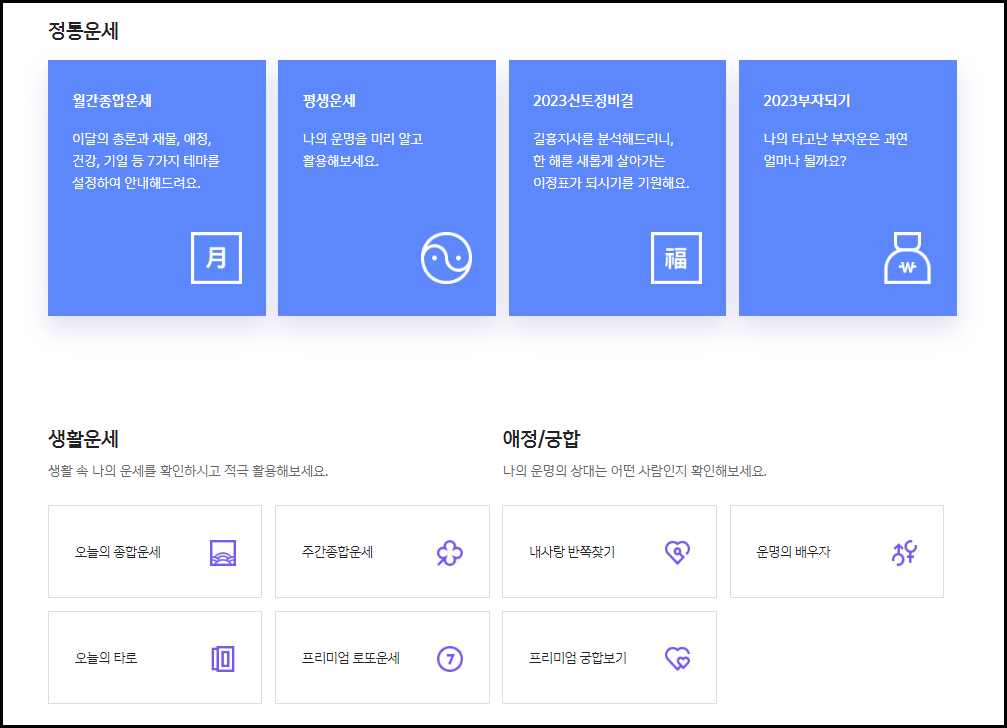Open the 평생운세 card
1007x728 pixels.
tap(386, 186)
